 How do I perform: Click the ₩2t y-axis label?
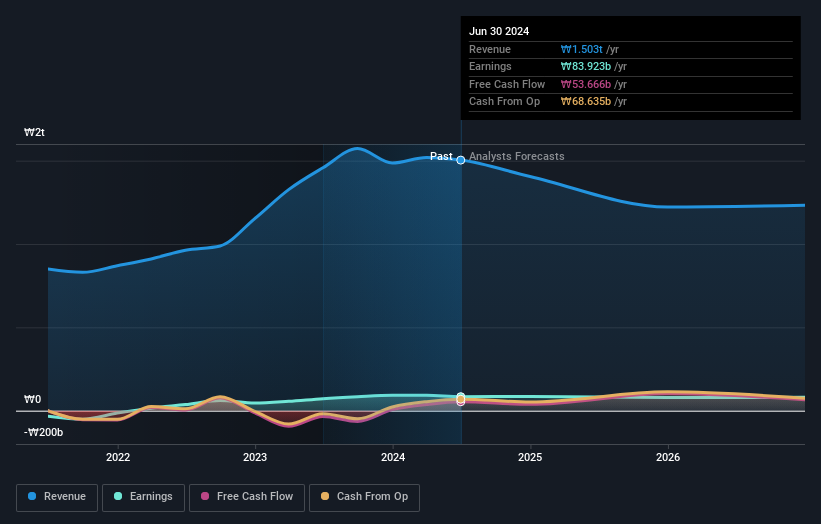pos(34,132)
